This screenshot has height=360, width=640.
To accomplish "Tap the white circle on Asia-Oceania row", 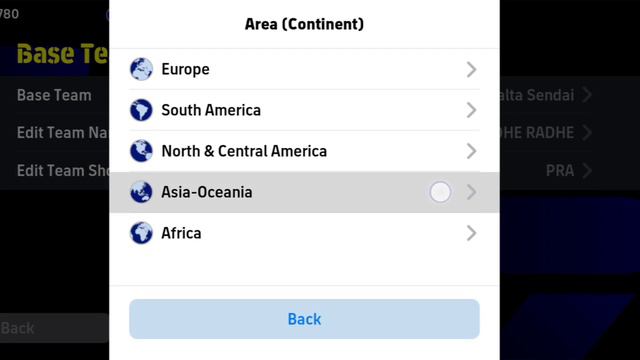I will click(x=440, y=192).
